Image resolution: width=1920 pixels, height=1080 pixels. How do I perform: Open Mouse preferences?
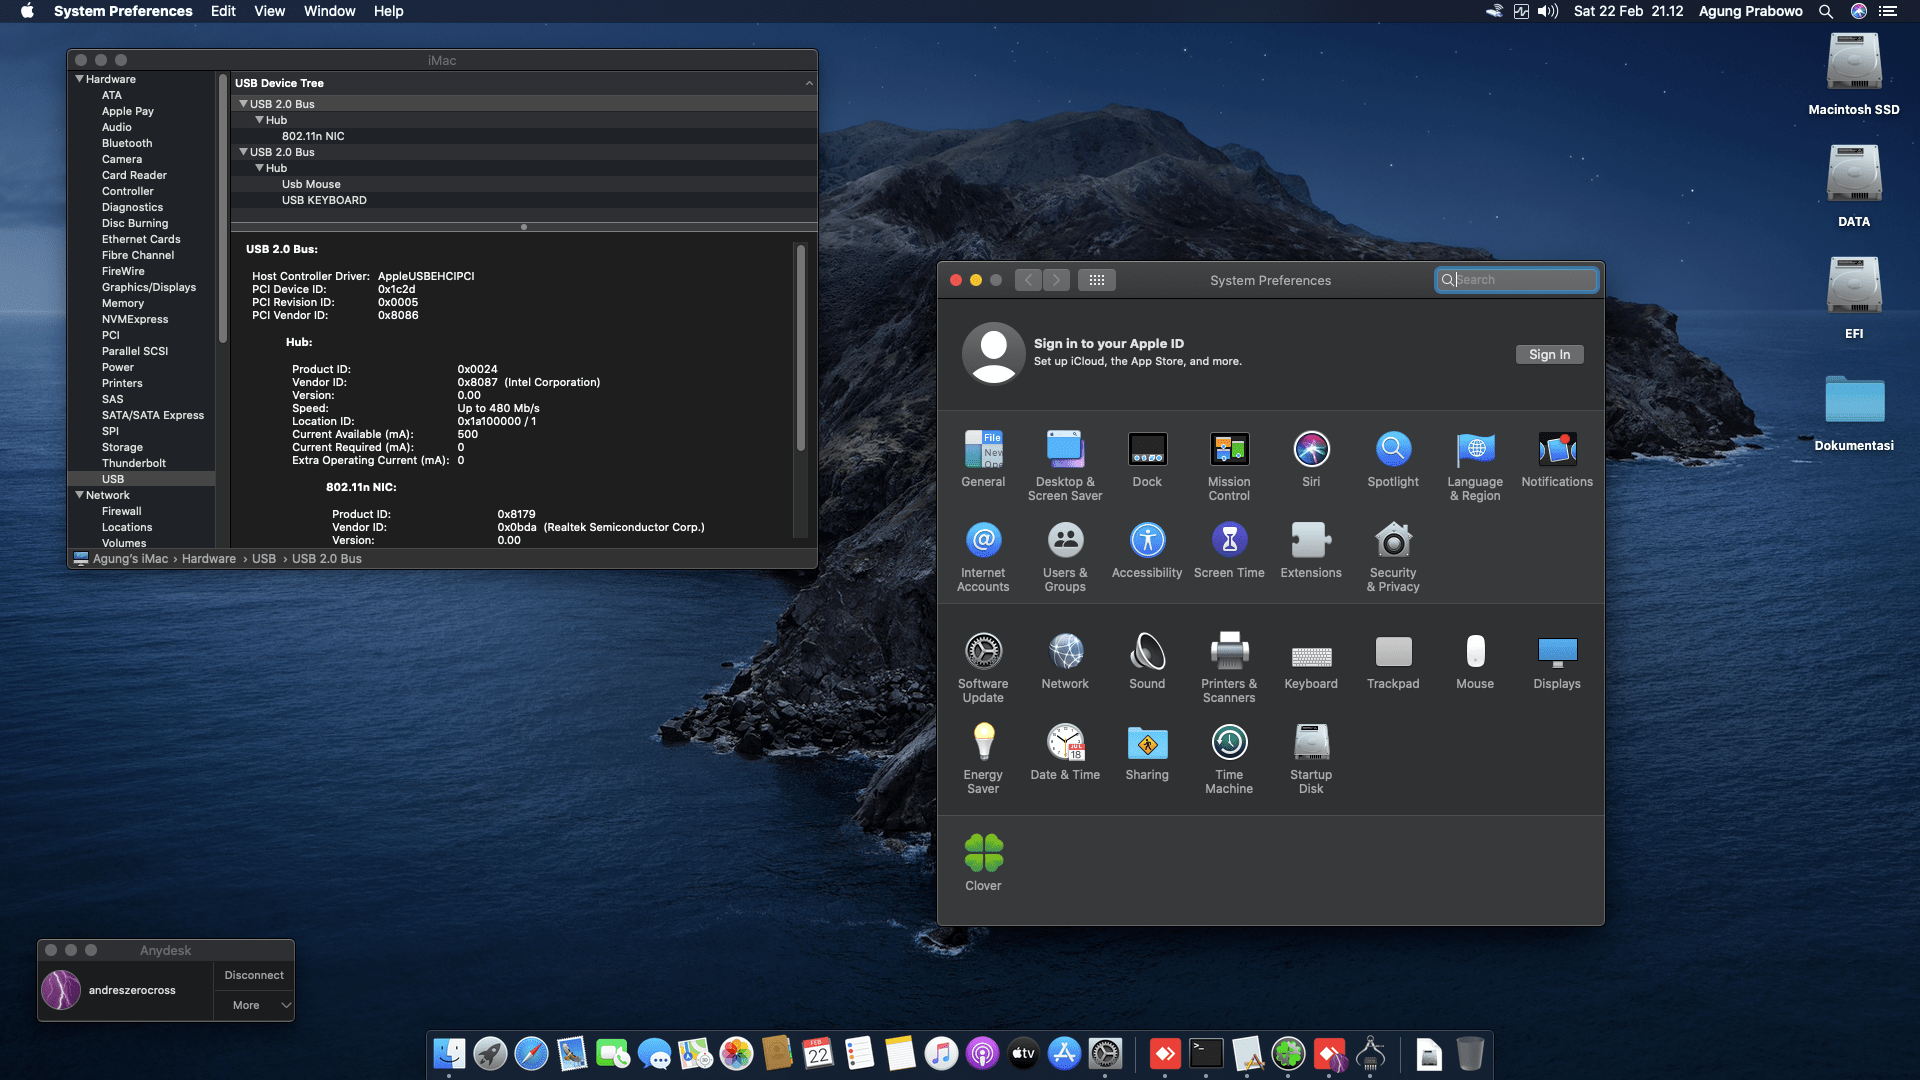click(1475, 661)
